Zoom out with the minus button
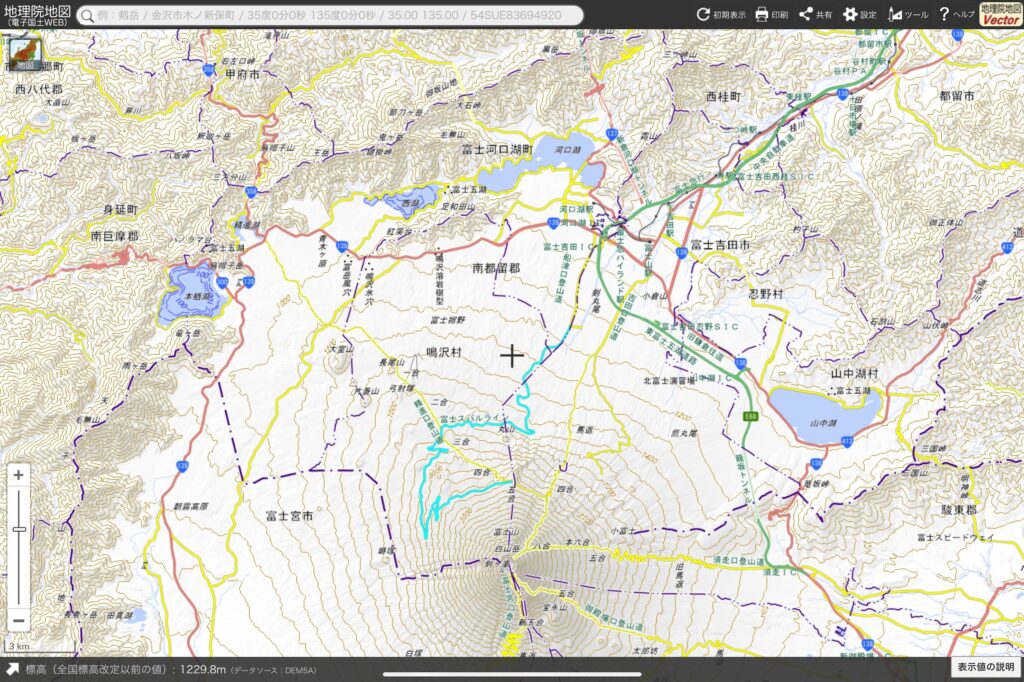 (18, 620)
